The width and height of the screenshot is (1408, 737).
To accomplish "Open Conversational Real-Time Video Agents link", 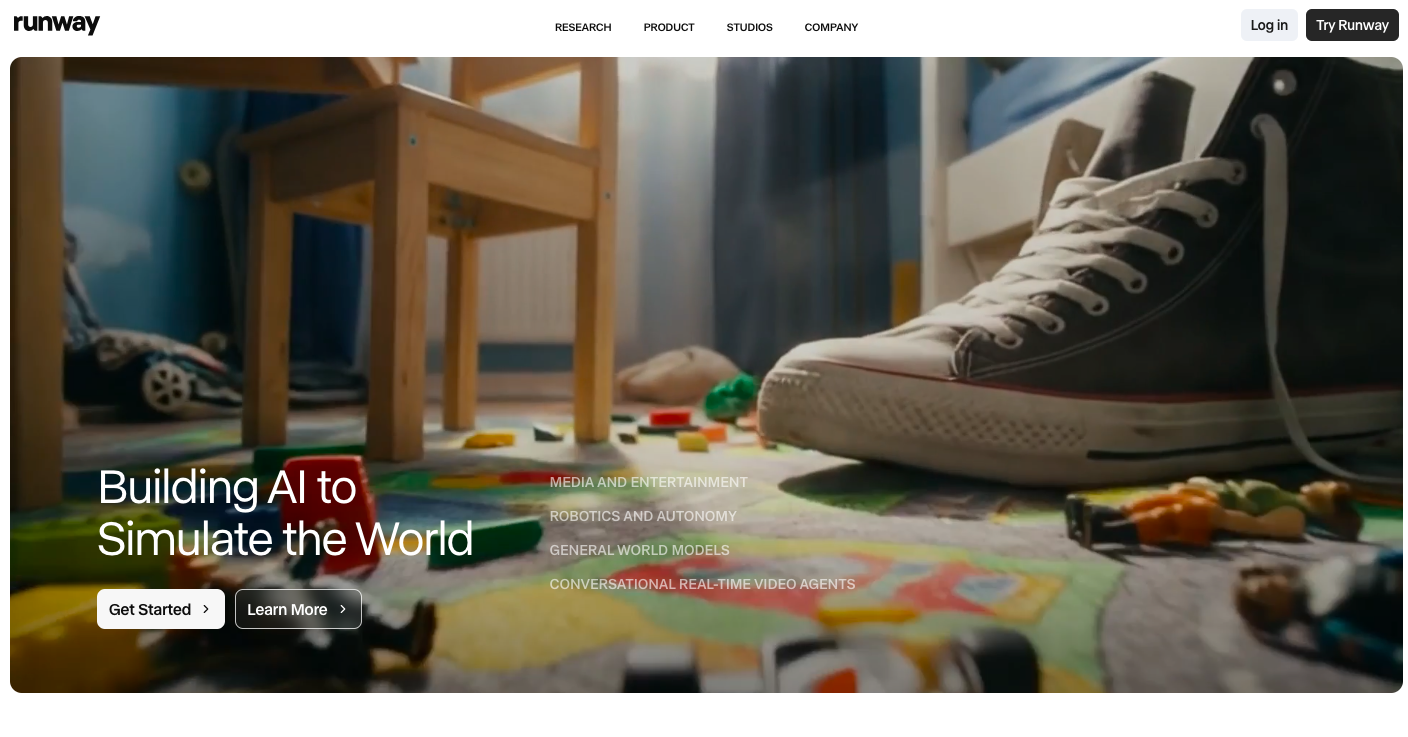I will 702,584.
